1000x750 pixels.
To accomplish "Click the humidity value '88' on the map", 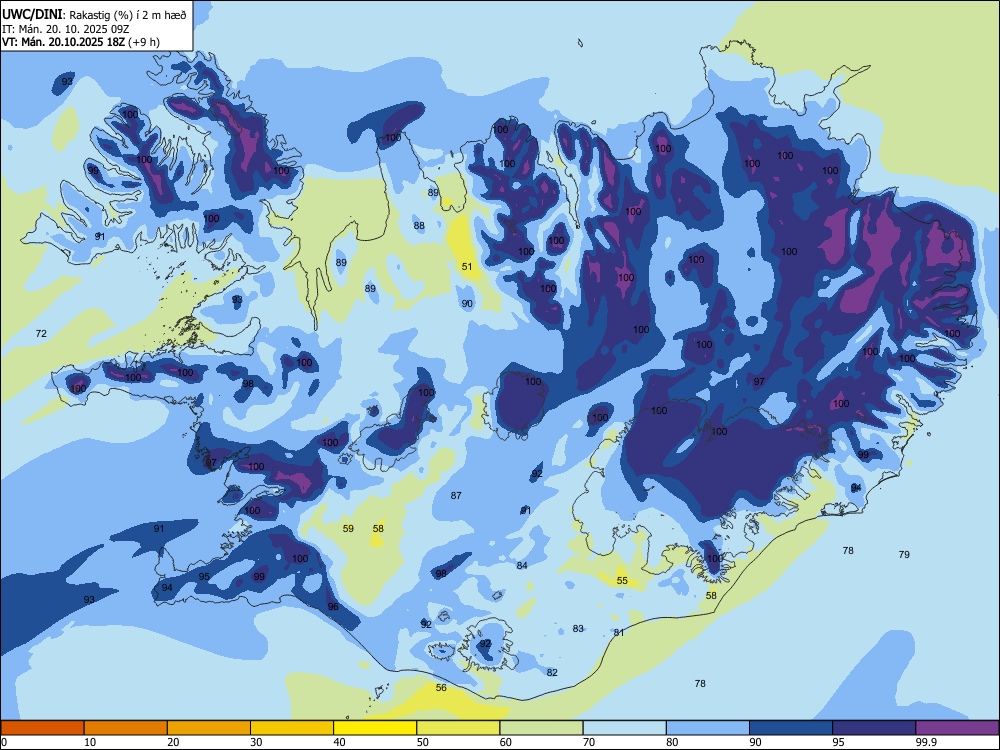I will coord(419,226).
